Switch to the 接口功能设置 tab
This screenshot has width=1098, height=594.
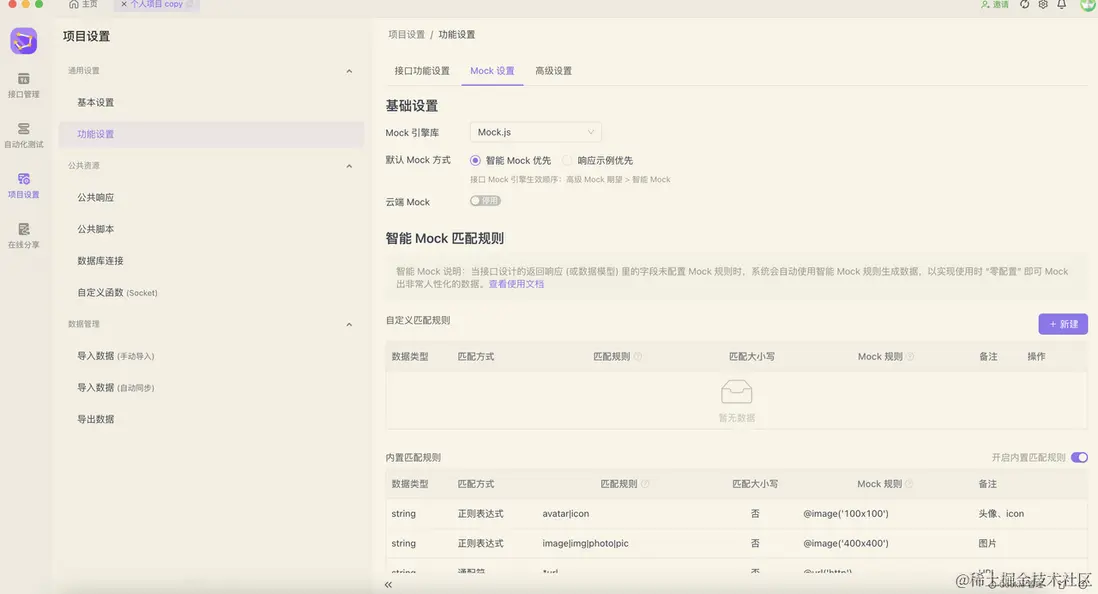422,71
